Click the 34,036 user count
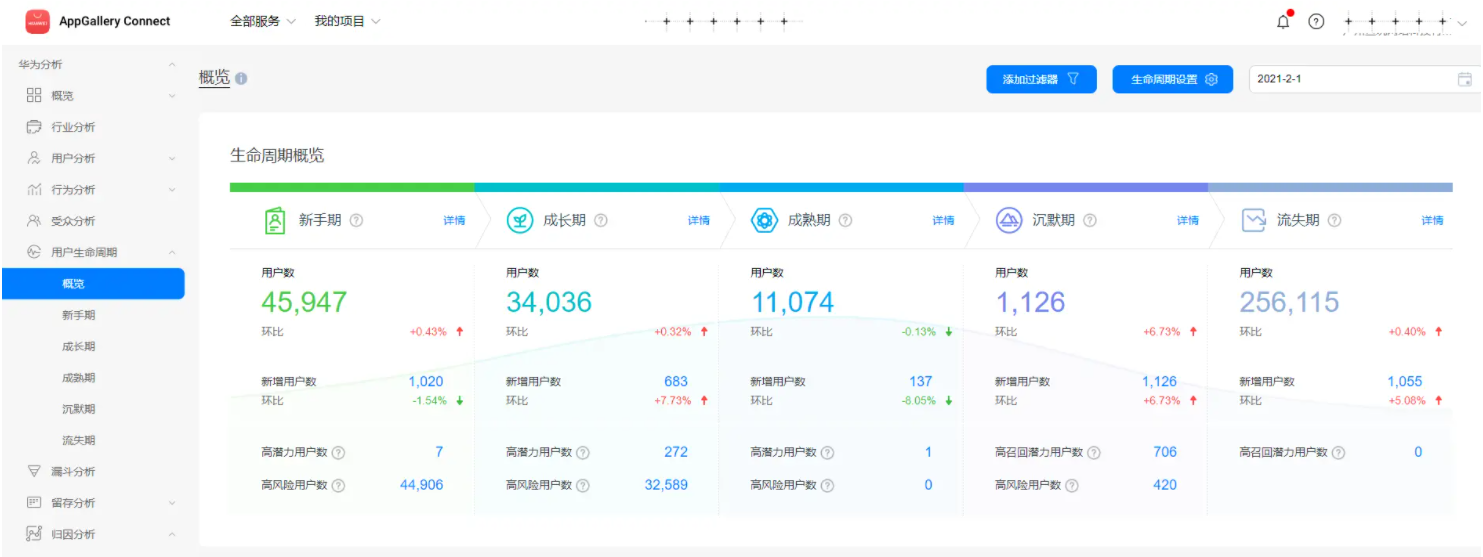1483x557 pixels. click(549, 302)
